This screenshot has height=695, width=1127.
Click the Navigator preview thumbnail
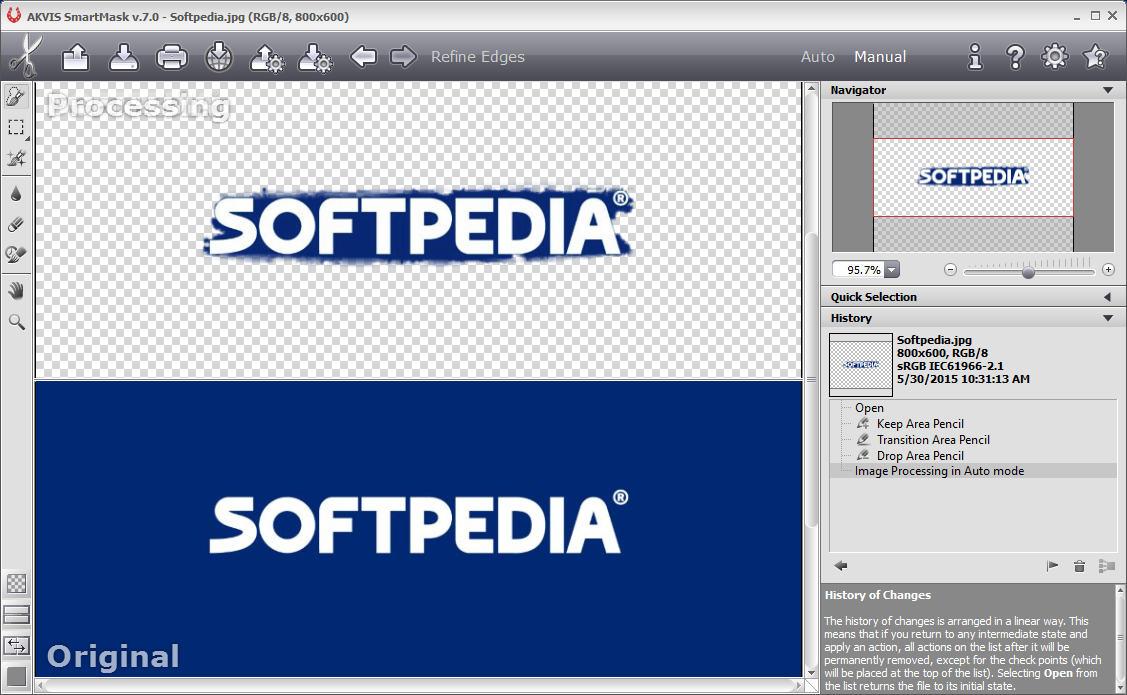[973, 177]
